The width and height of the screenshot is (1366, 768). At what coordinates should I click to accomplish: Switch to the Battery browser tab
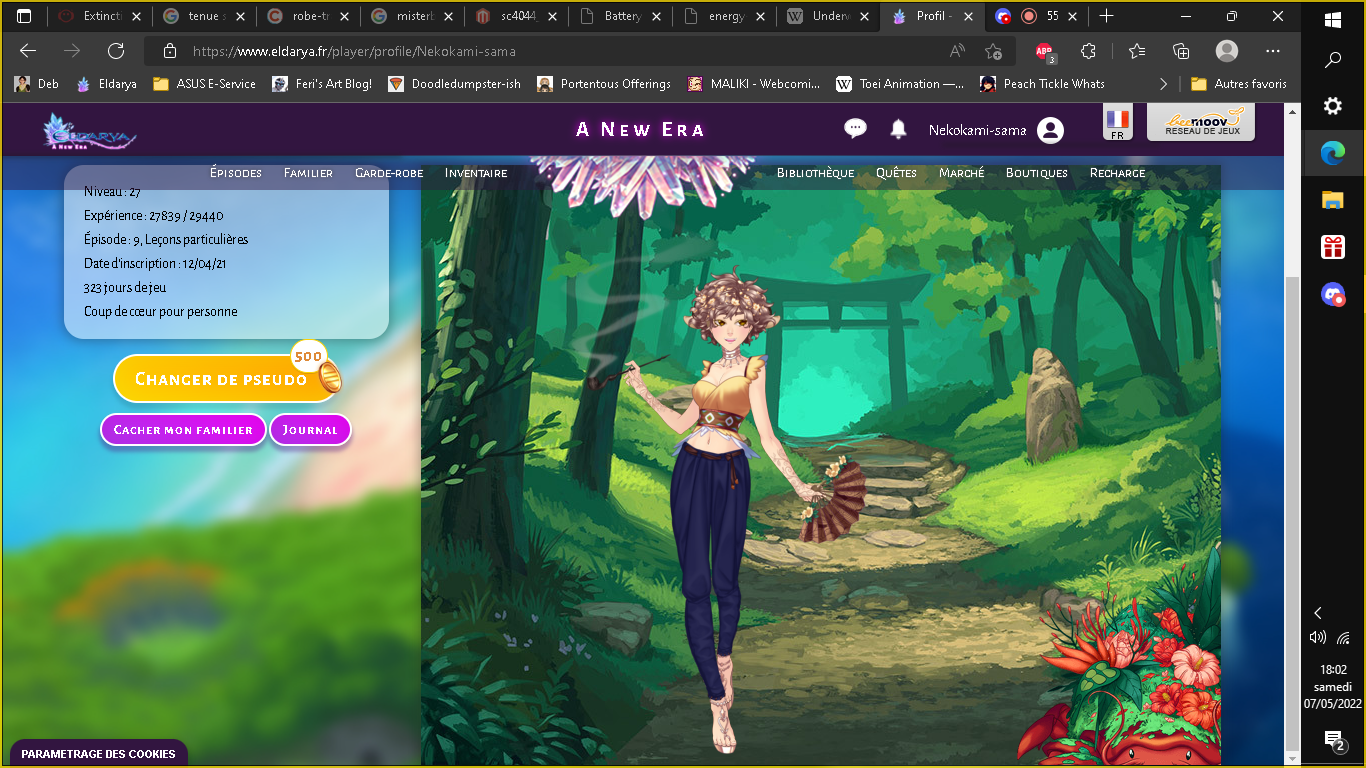pos(620,16)
